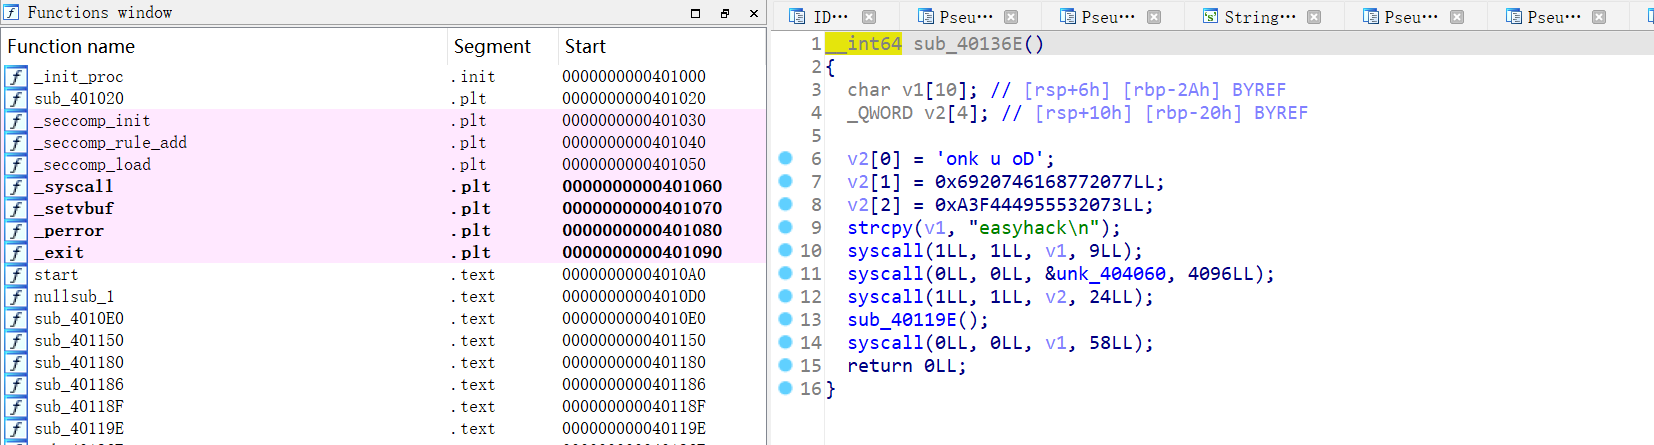Sort by Function name column header
The width and height of the screenshot is (1654, 445).
(71, 47)
